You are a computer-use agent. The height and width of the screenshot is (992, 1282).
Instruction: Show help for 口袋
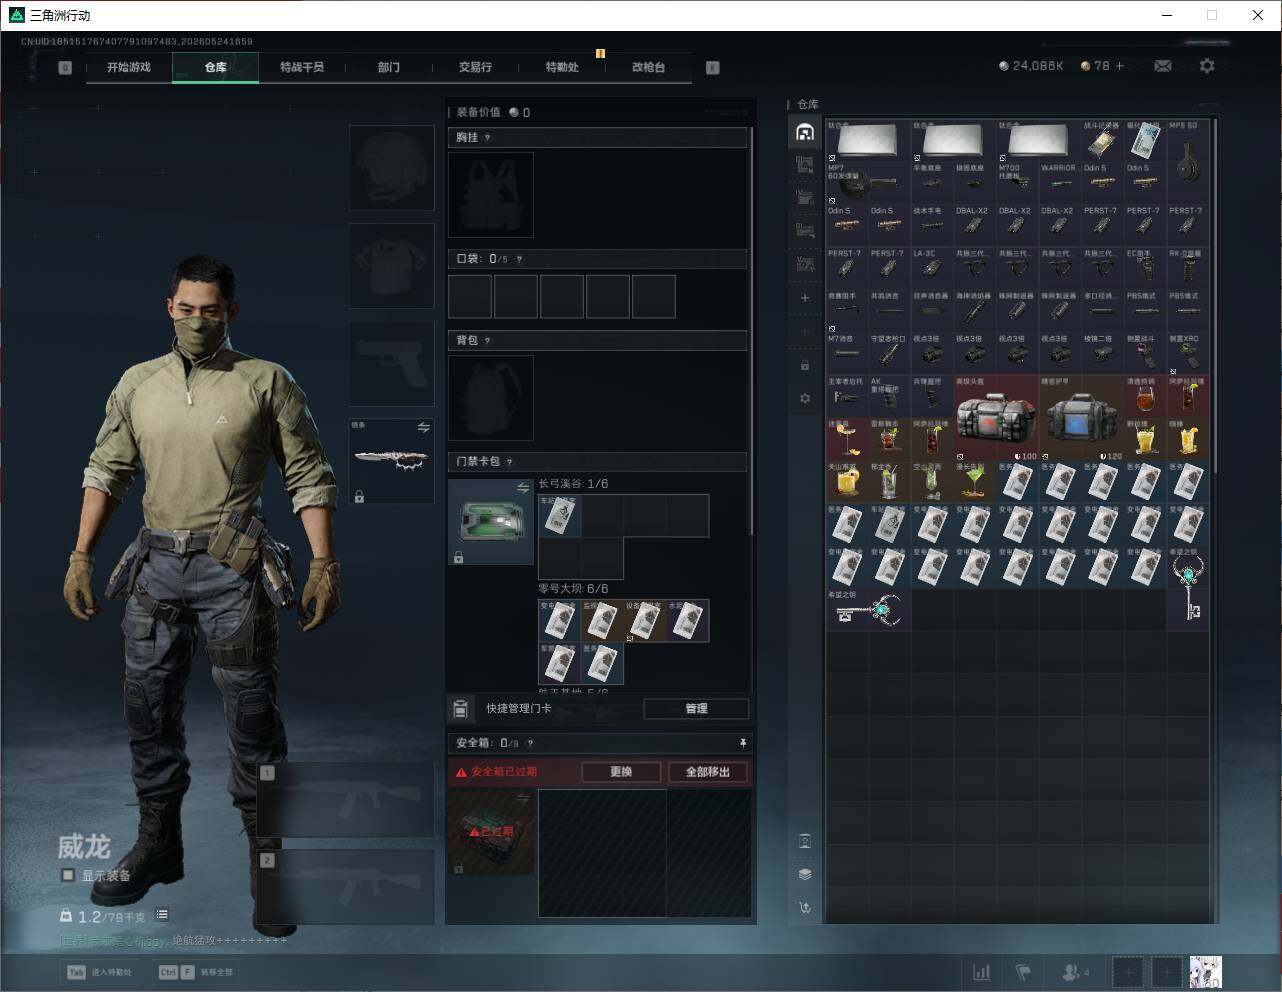tap(519, 259)
